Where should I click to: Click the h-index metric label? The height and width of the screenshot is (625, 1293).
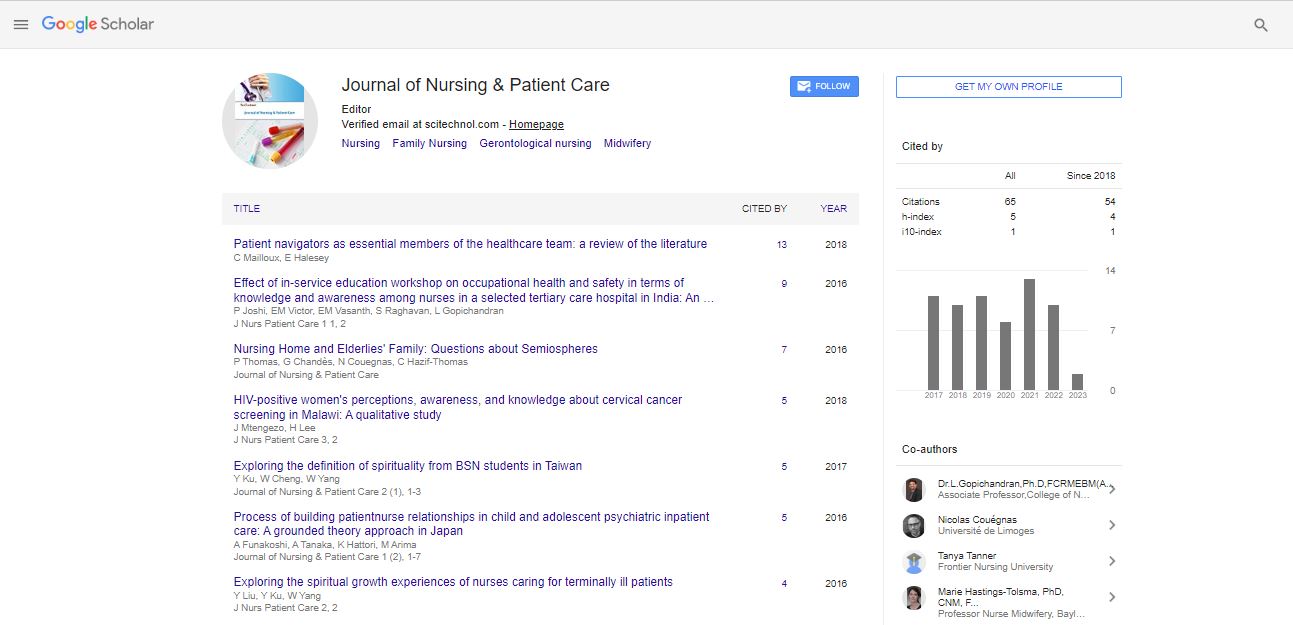coord(917,217)
